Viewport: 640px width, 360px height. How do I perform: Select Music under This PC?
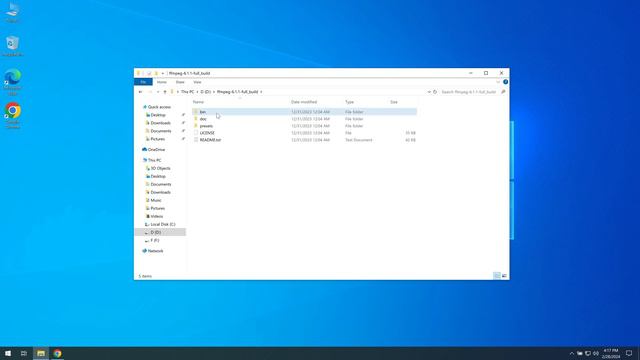[156, 200]
